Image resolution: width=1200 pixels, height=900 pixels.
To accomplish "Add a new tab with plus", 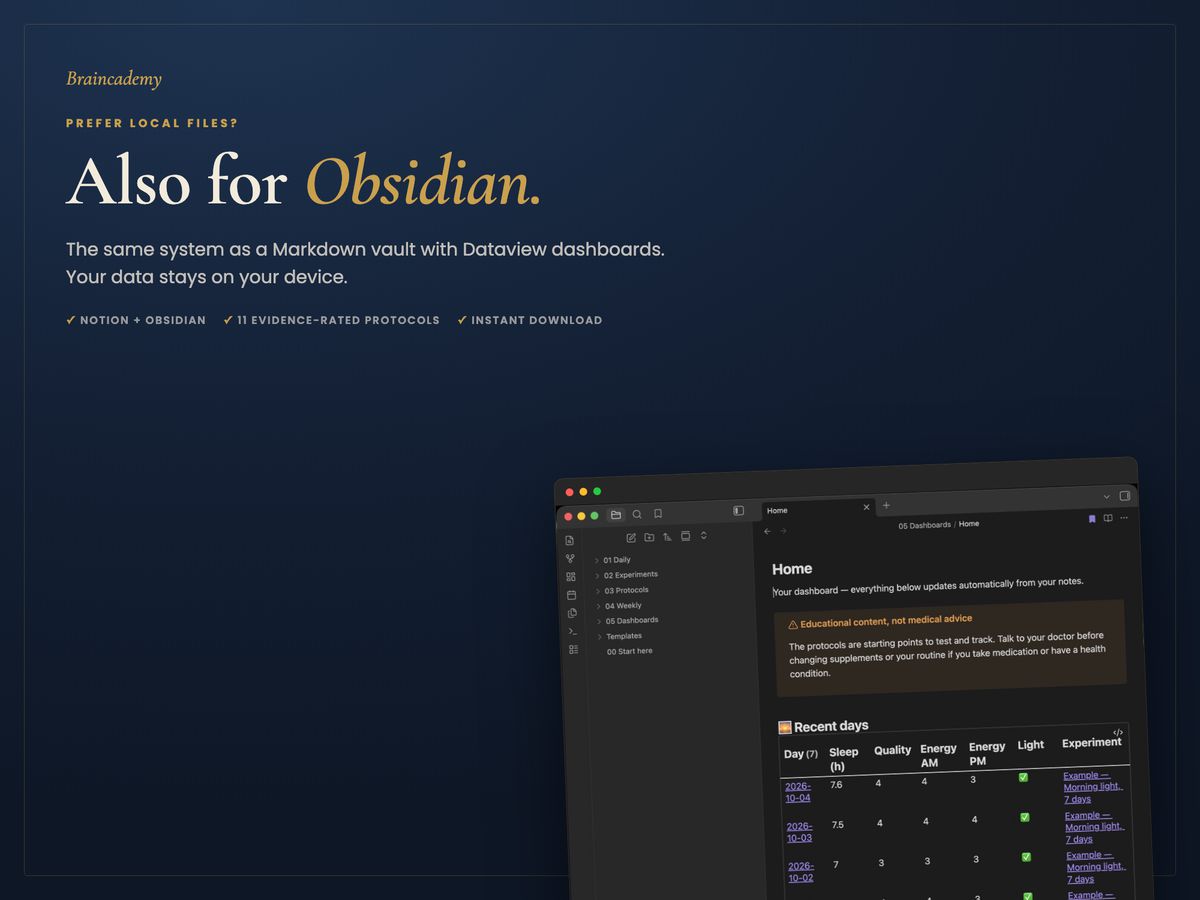I will click(x=886, y=505).
